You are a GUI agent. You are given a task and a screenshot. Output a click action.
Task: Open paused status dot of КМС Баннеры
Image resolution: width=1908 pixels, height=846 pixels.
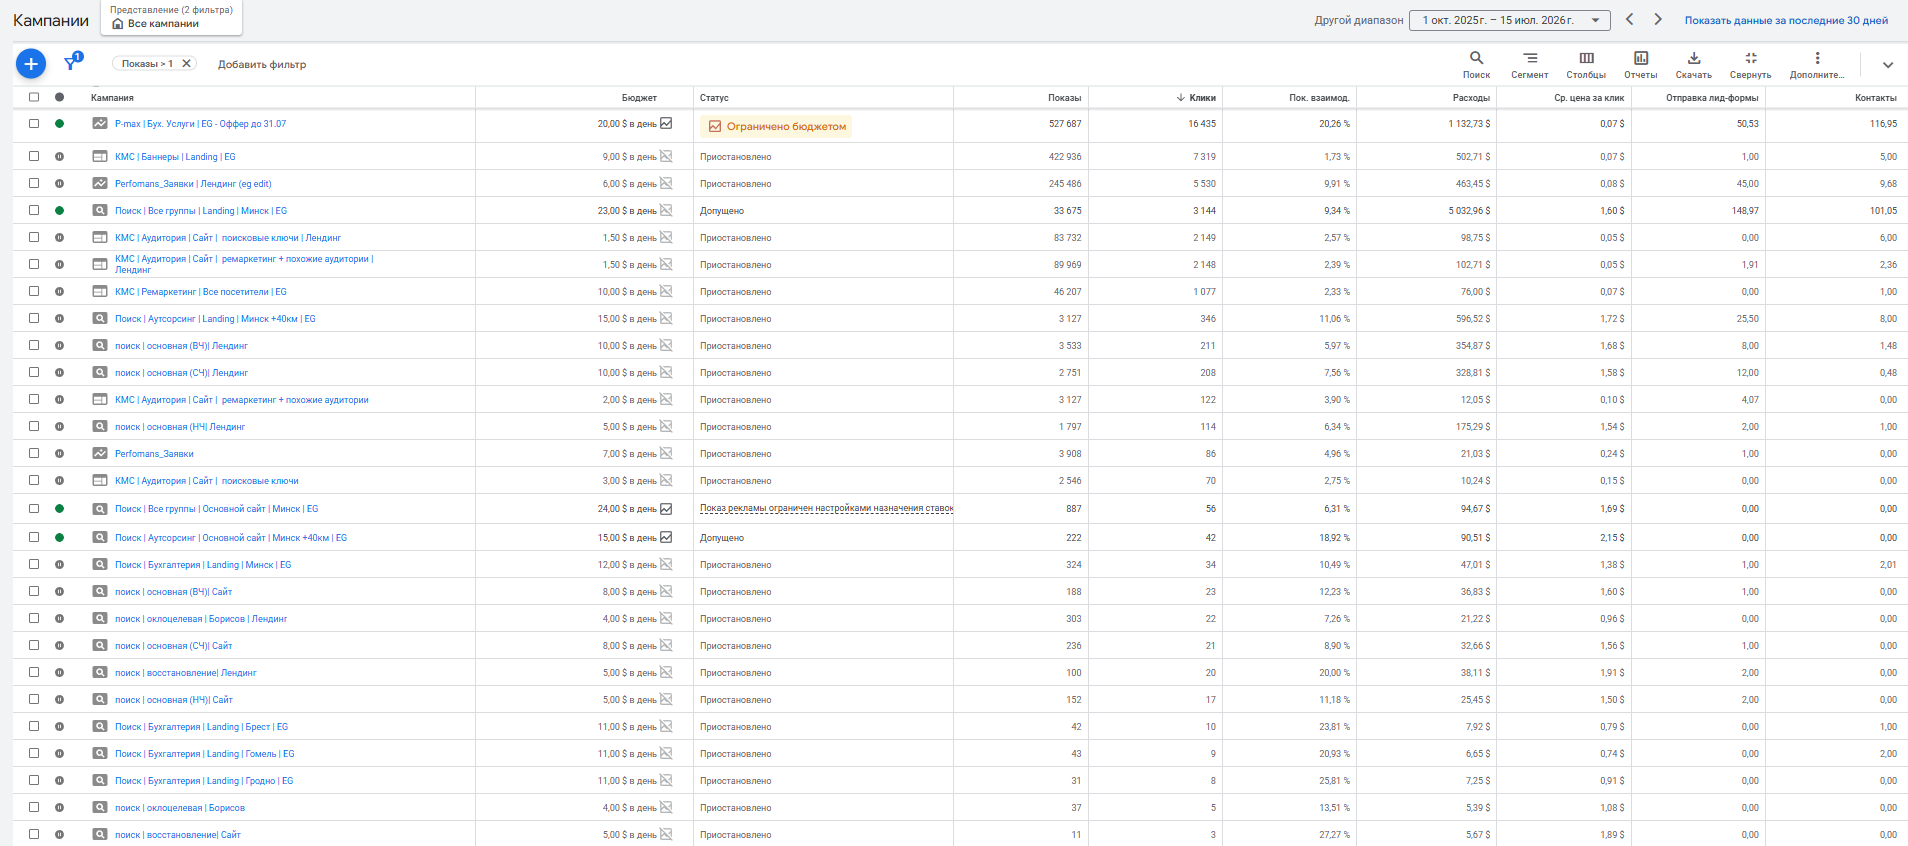pos(59,156)
